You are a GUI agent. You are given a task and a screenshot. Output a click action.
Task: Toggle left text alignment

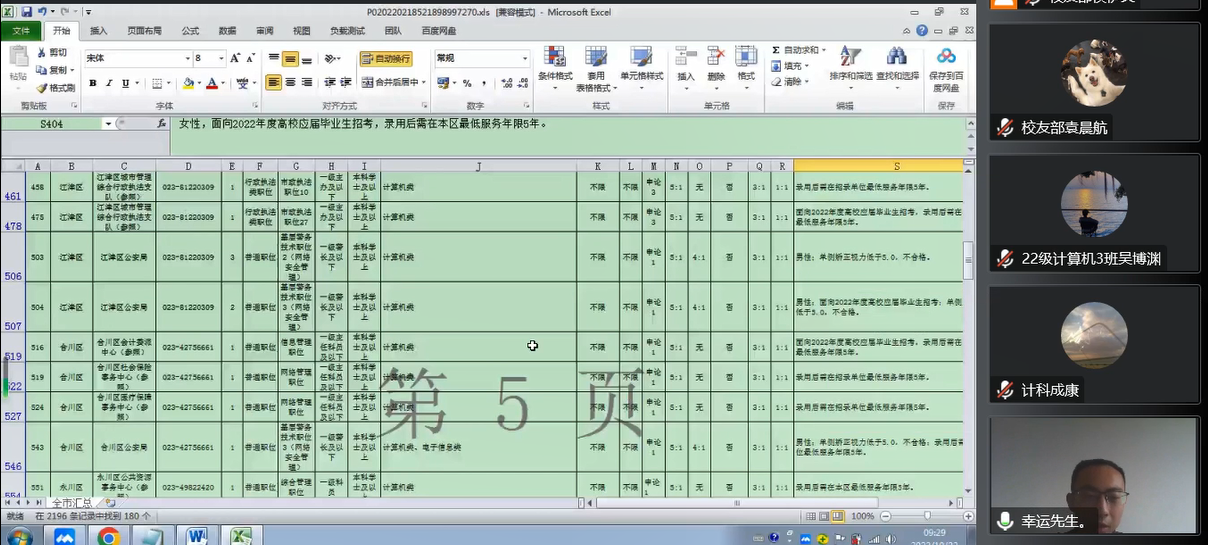click(273, 83)
